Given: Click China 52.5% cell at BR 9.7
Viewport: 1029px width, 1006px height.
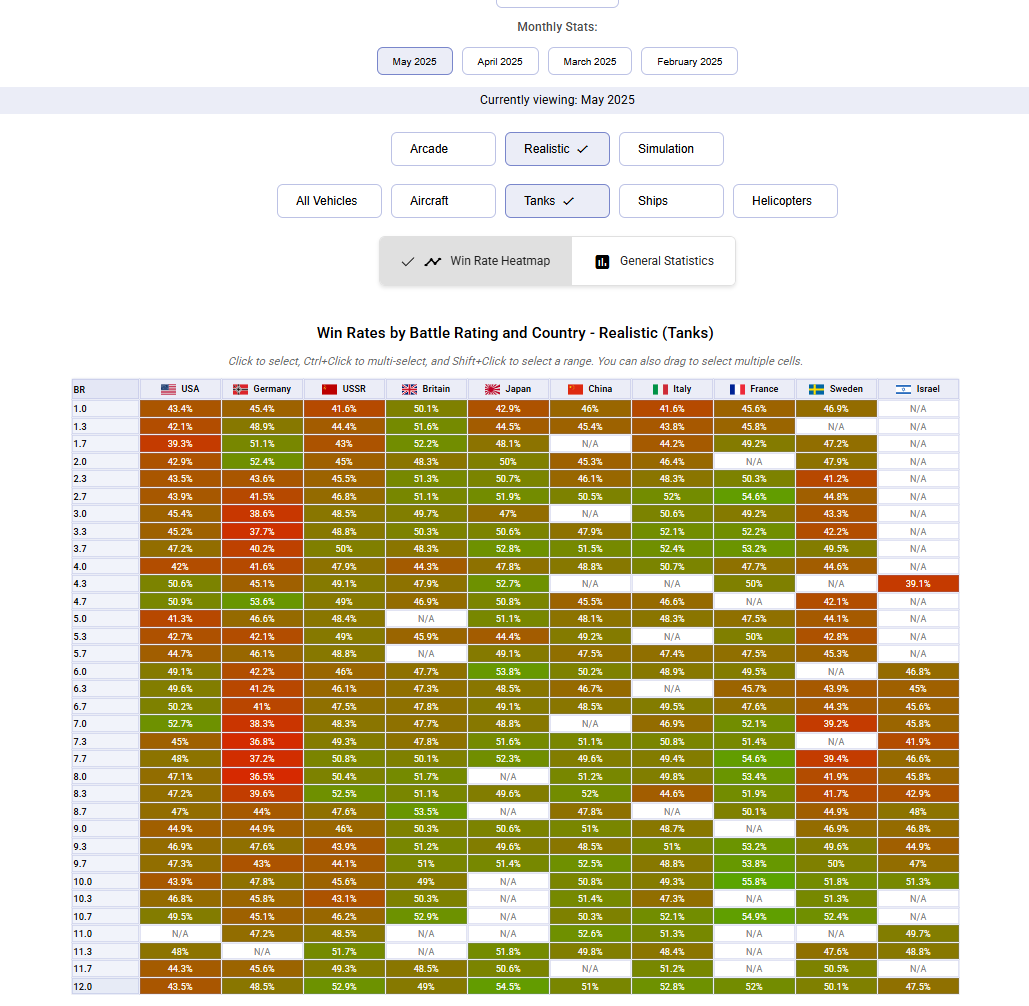Looking at the screenshot, I should click(590, 864).
